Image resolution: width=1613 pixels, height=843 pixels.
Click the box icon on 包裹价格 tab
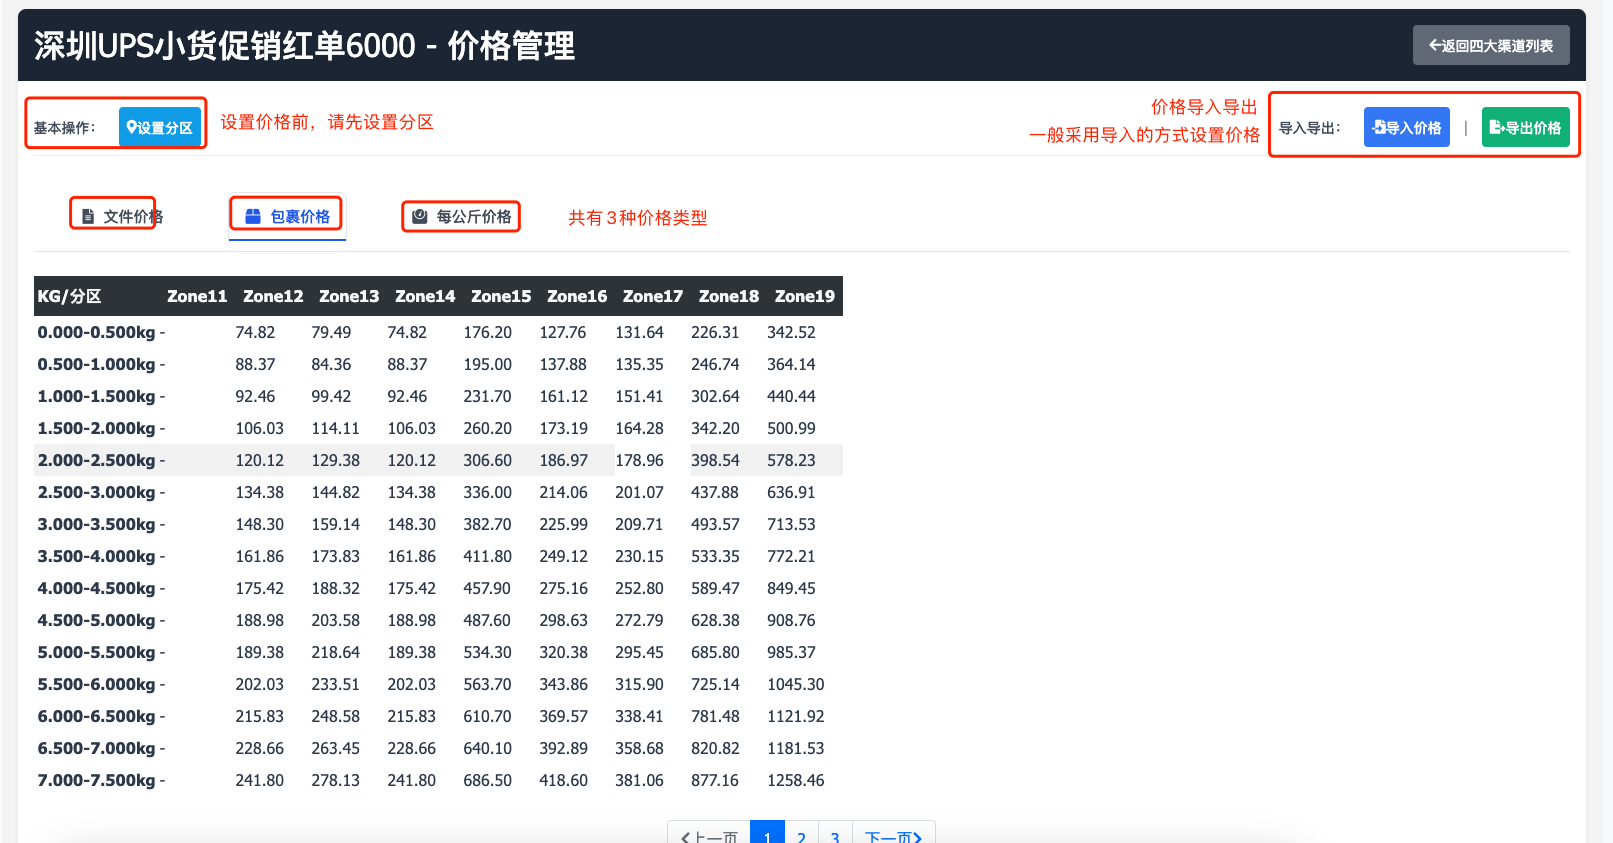pos(253,216)
